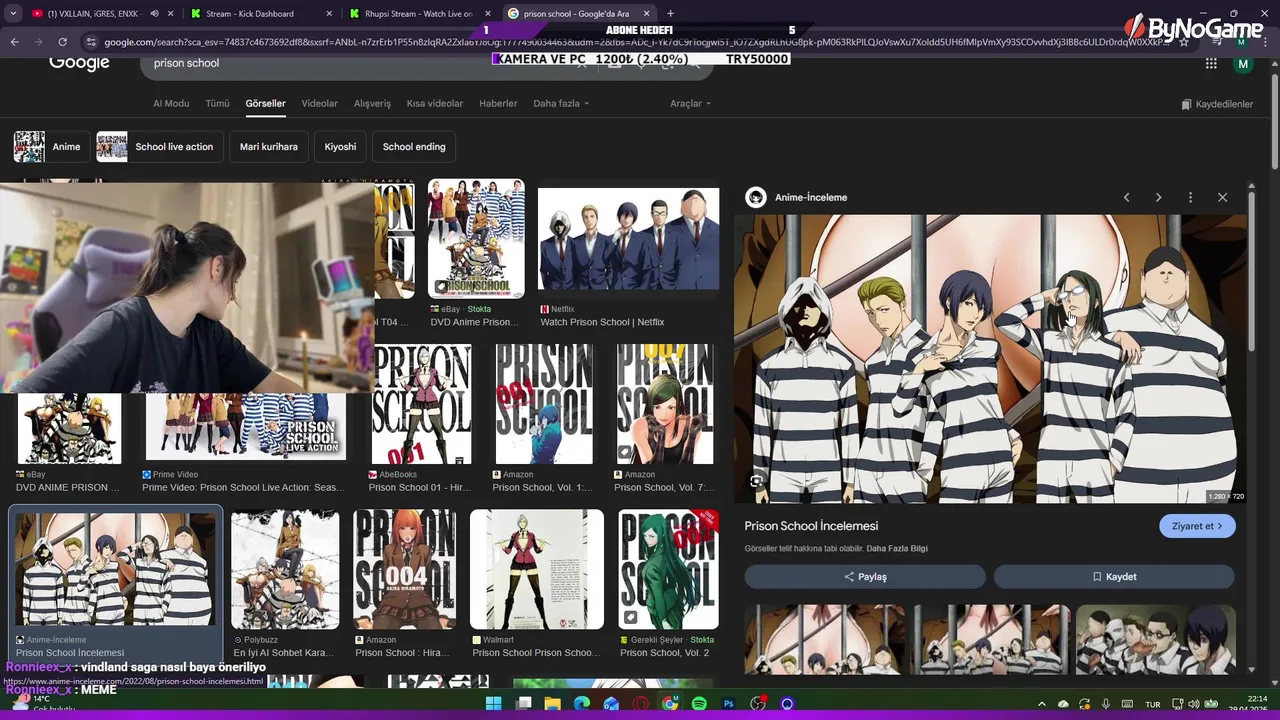This screenshot has width=1280, height=720.
Task: Search image with Lens icon on preview
Action: (757, 481)
